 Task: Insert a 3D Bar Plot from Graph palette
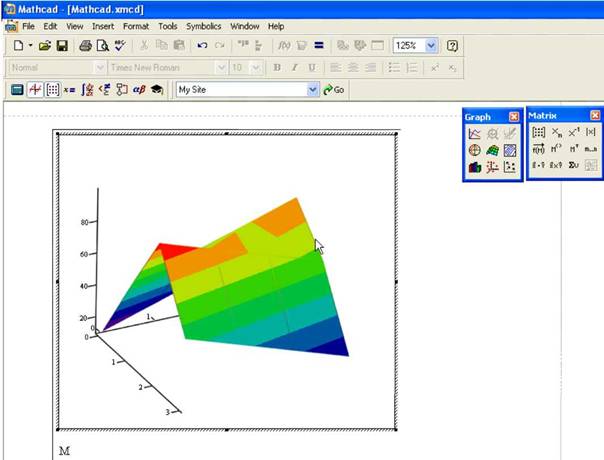coord(475,167)
